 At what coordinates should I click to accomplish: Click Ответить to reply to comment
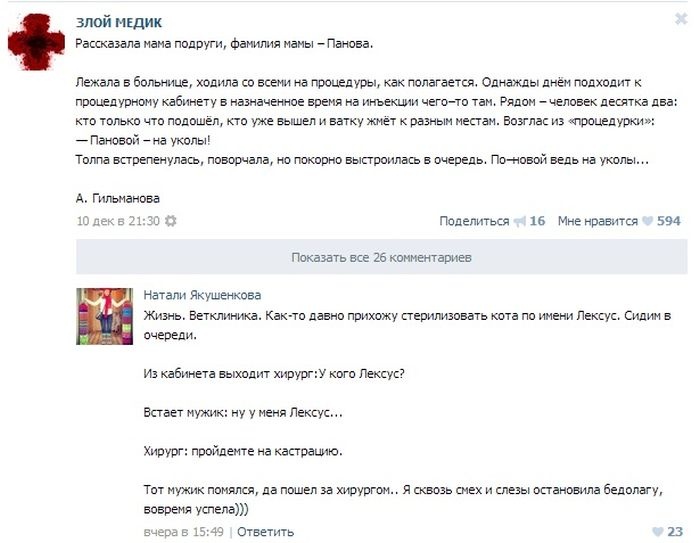(265, 532)
